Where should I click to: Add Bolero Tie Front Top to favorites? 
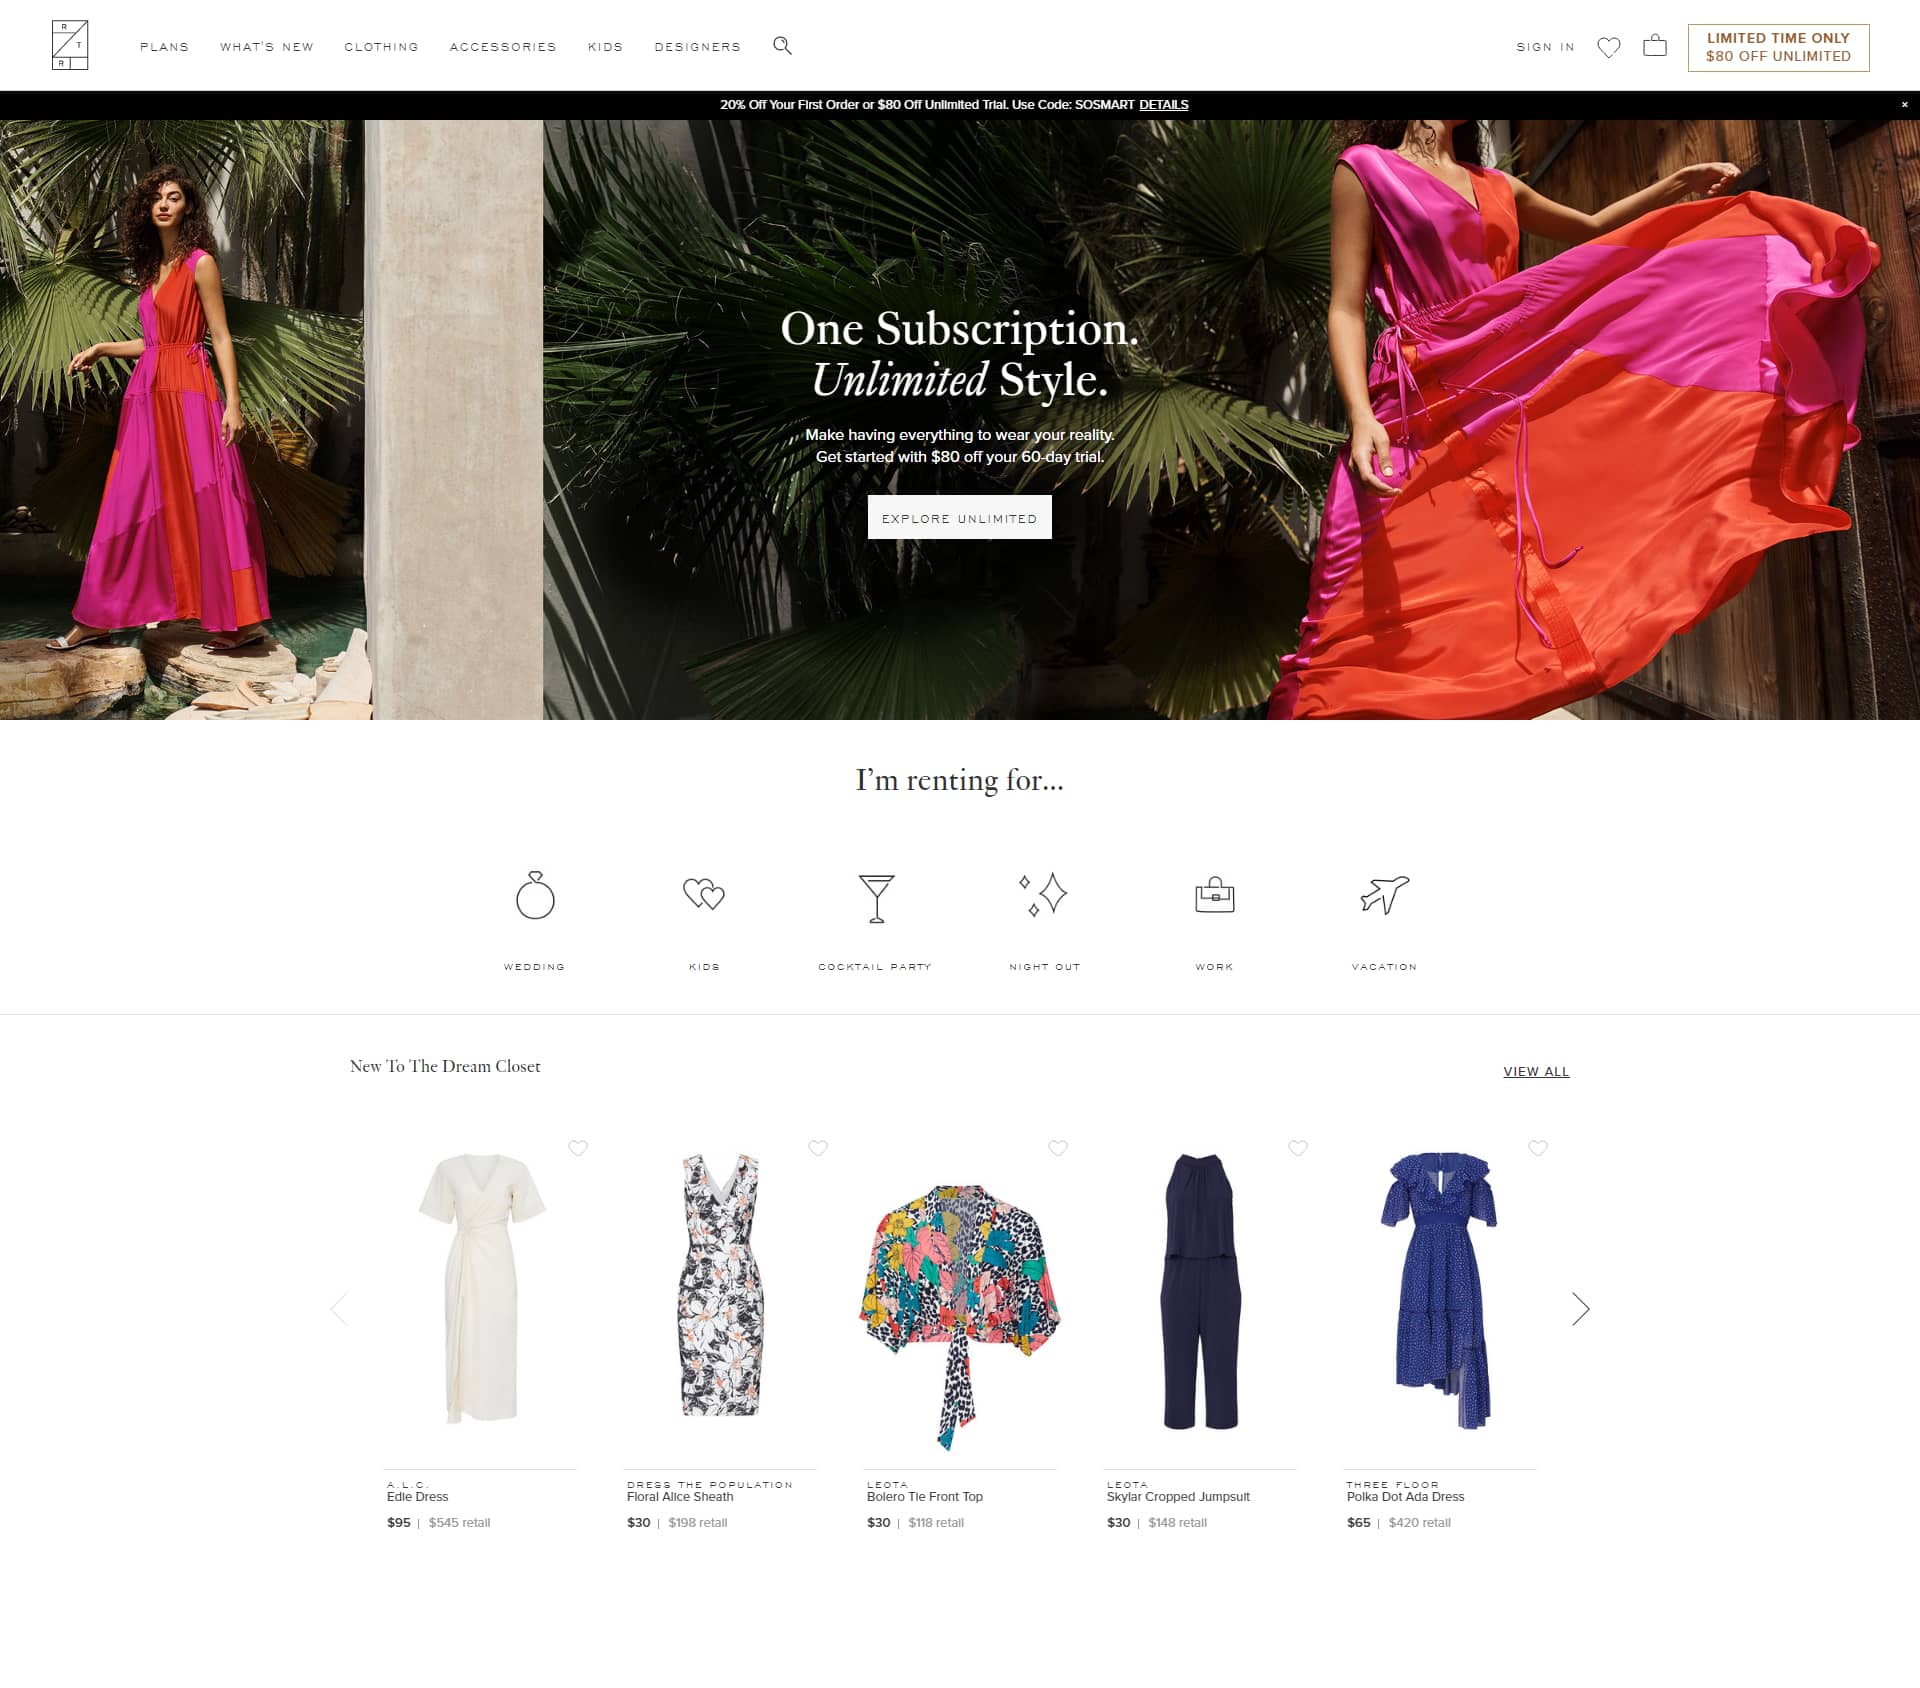click(1058, 1146)
